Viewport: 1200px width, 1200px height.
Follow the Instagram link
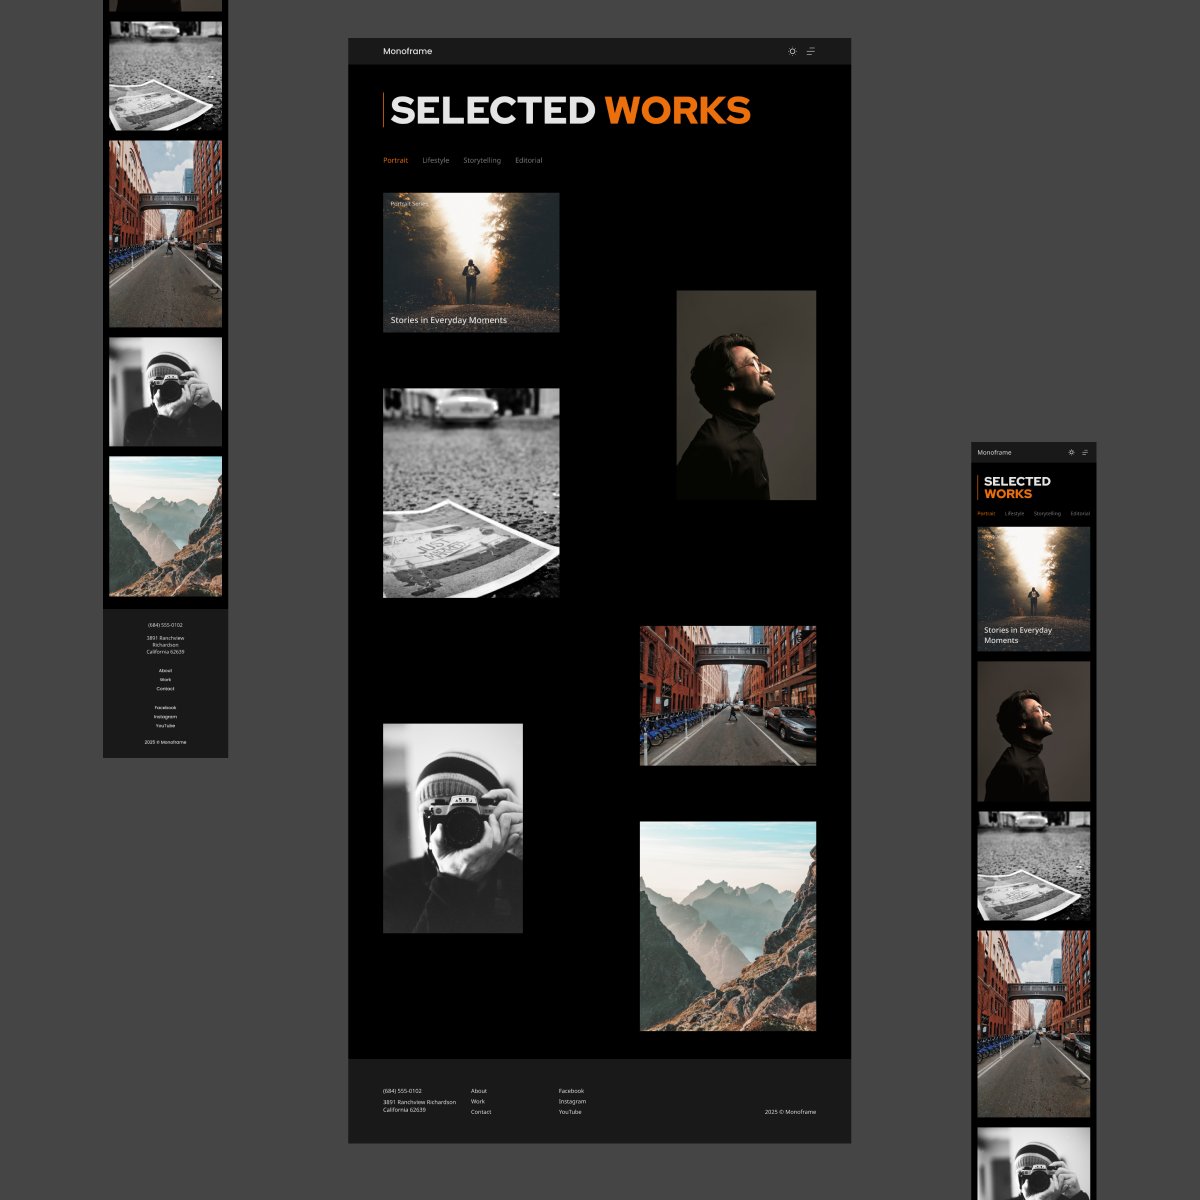point(572,1101)
